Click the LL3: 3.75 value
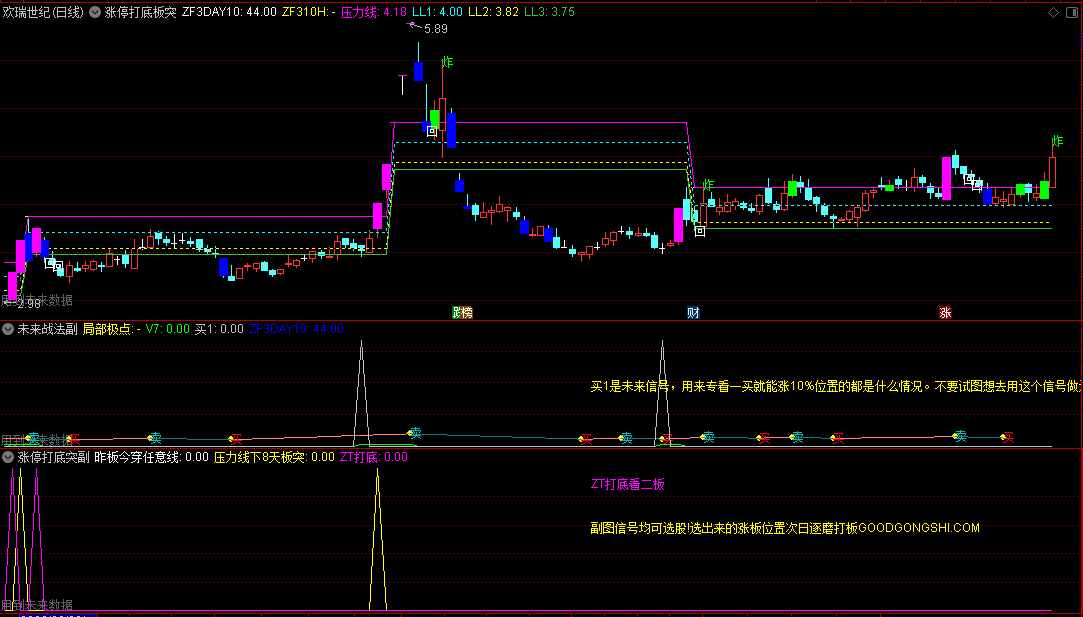The height and width of the screenshot is (617, 1083). click(x=550, y=12)
